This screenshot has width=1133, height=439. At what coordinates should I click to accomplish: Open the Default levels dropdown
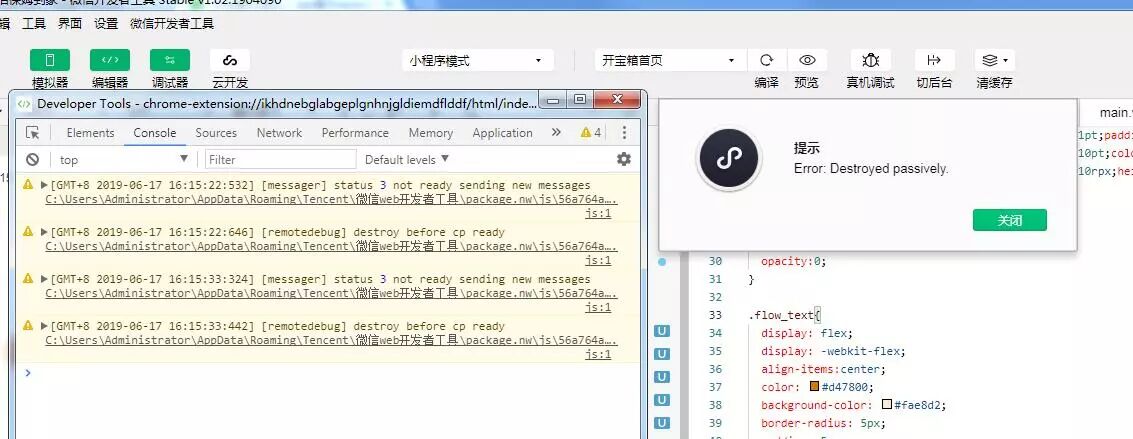(407, 160)
